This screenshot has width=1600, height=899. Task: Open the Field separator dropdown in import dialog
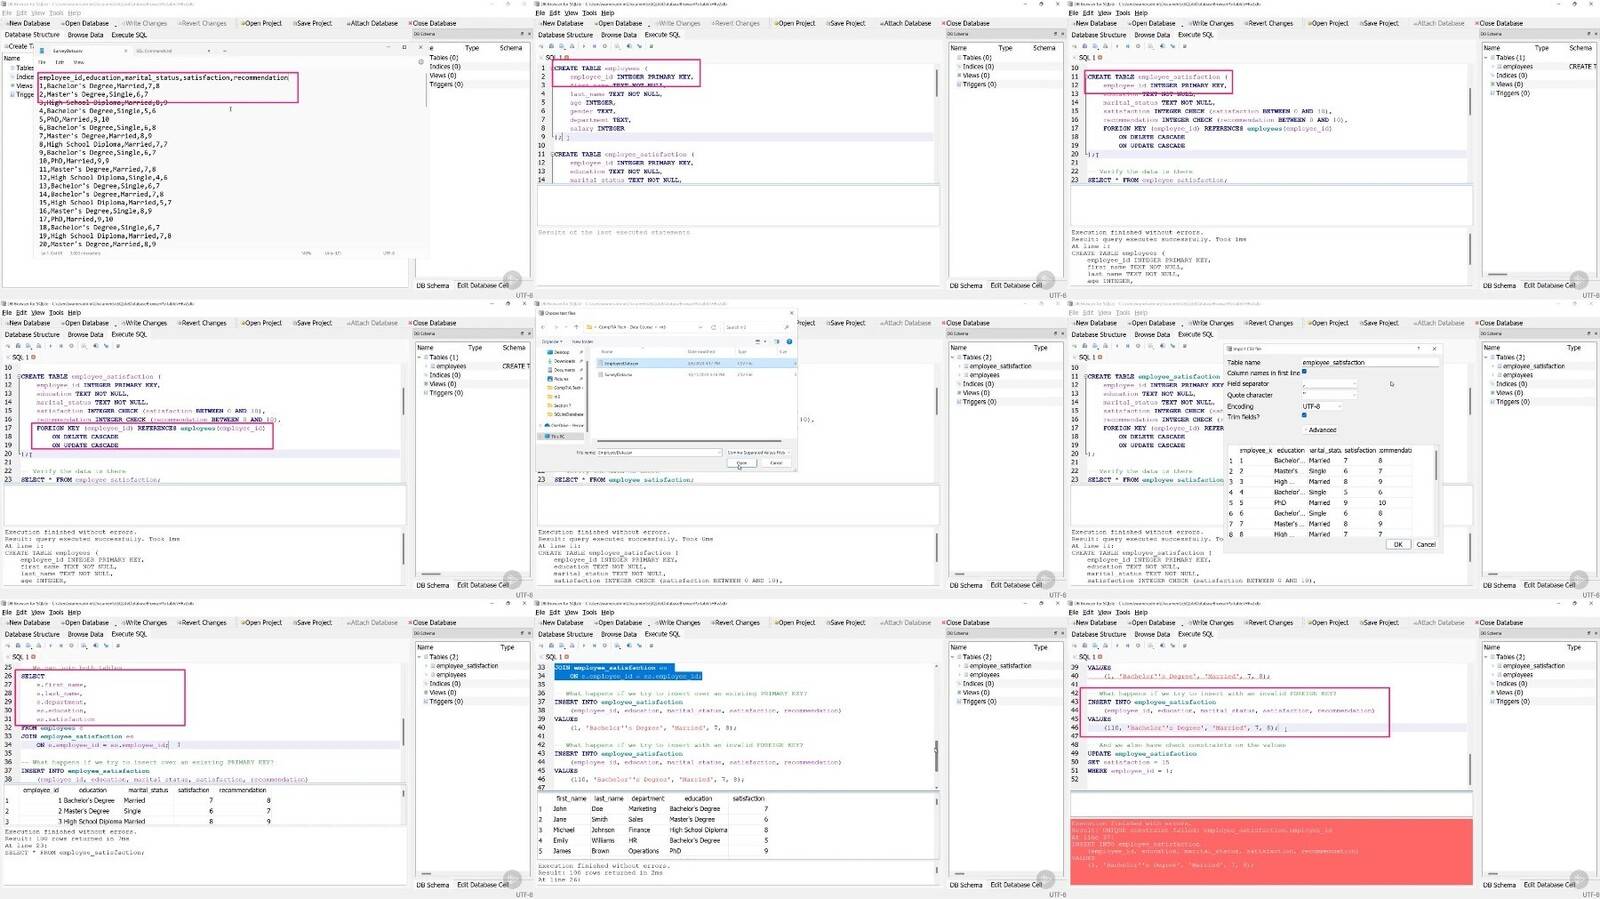[1329, 384]
